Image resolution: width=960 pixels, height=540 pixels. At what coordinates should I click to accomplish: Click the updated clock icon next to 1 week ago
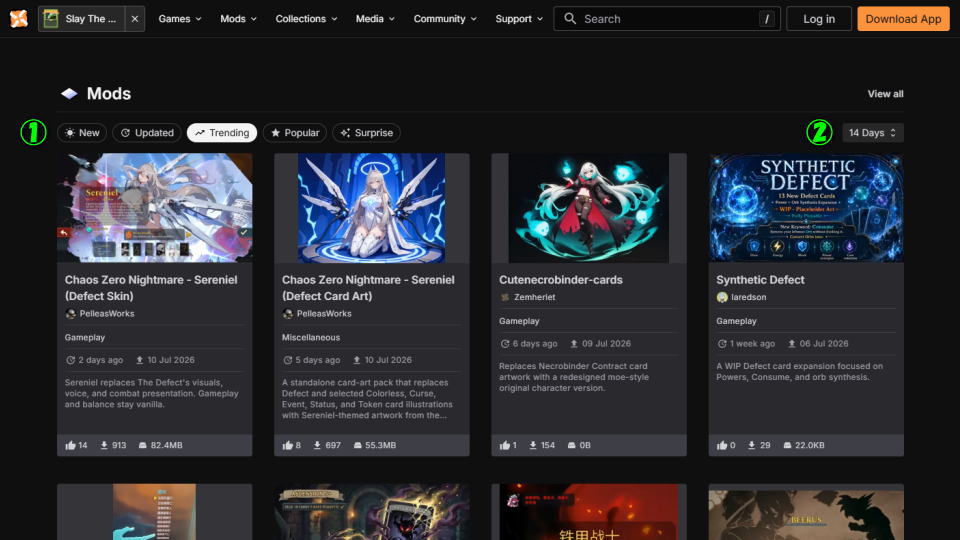click(722, 343)
